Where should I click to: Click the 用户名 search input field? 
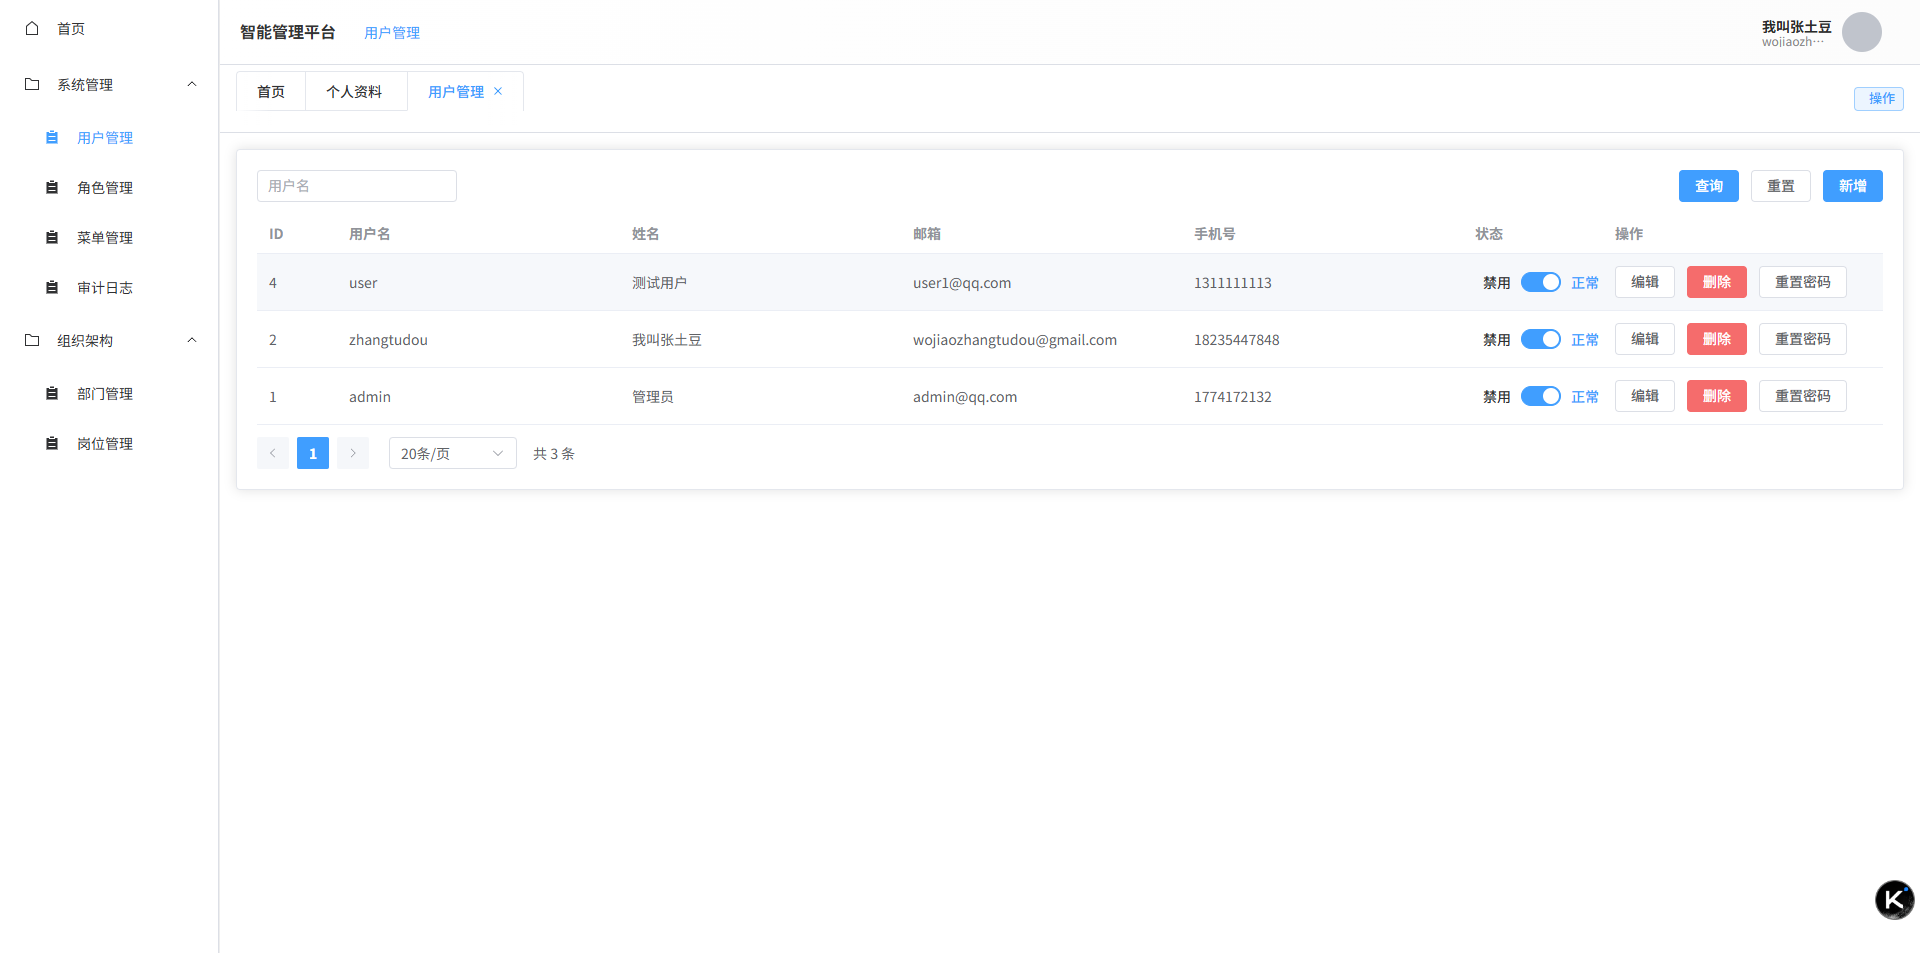click(357, 186)
